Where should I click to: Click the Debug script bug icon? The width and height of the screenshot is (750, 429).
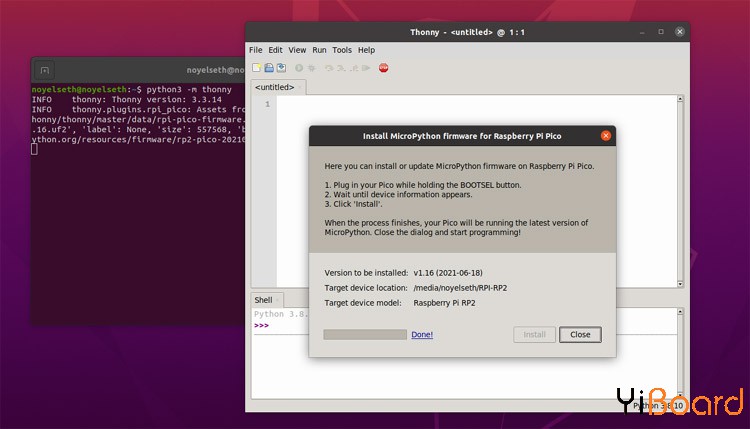pyautogui.click(x=313, y=68)
